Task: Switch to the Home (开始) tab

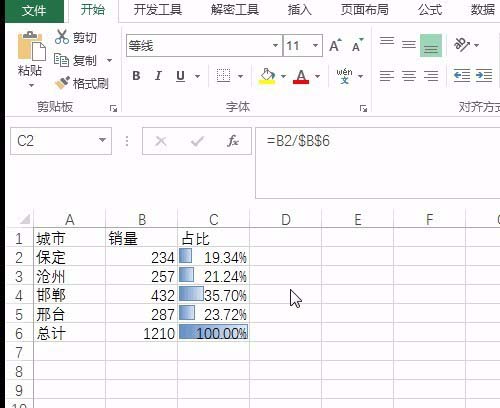Action: (x=93, y=9)
